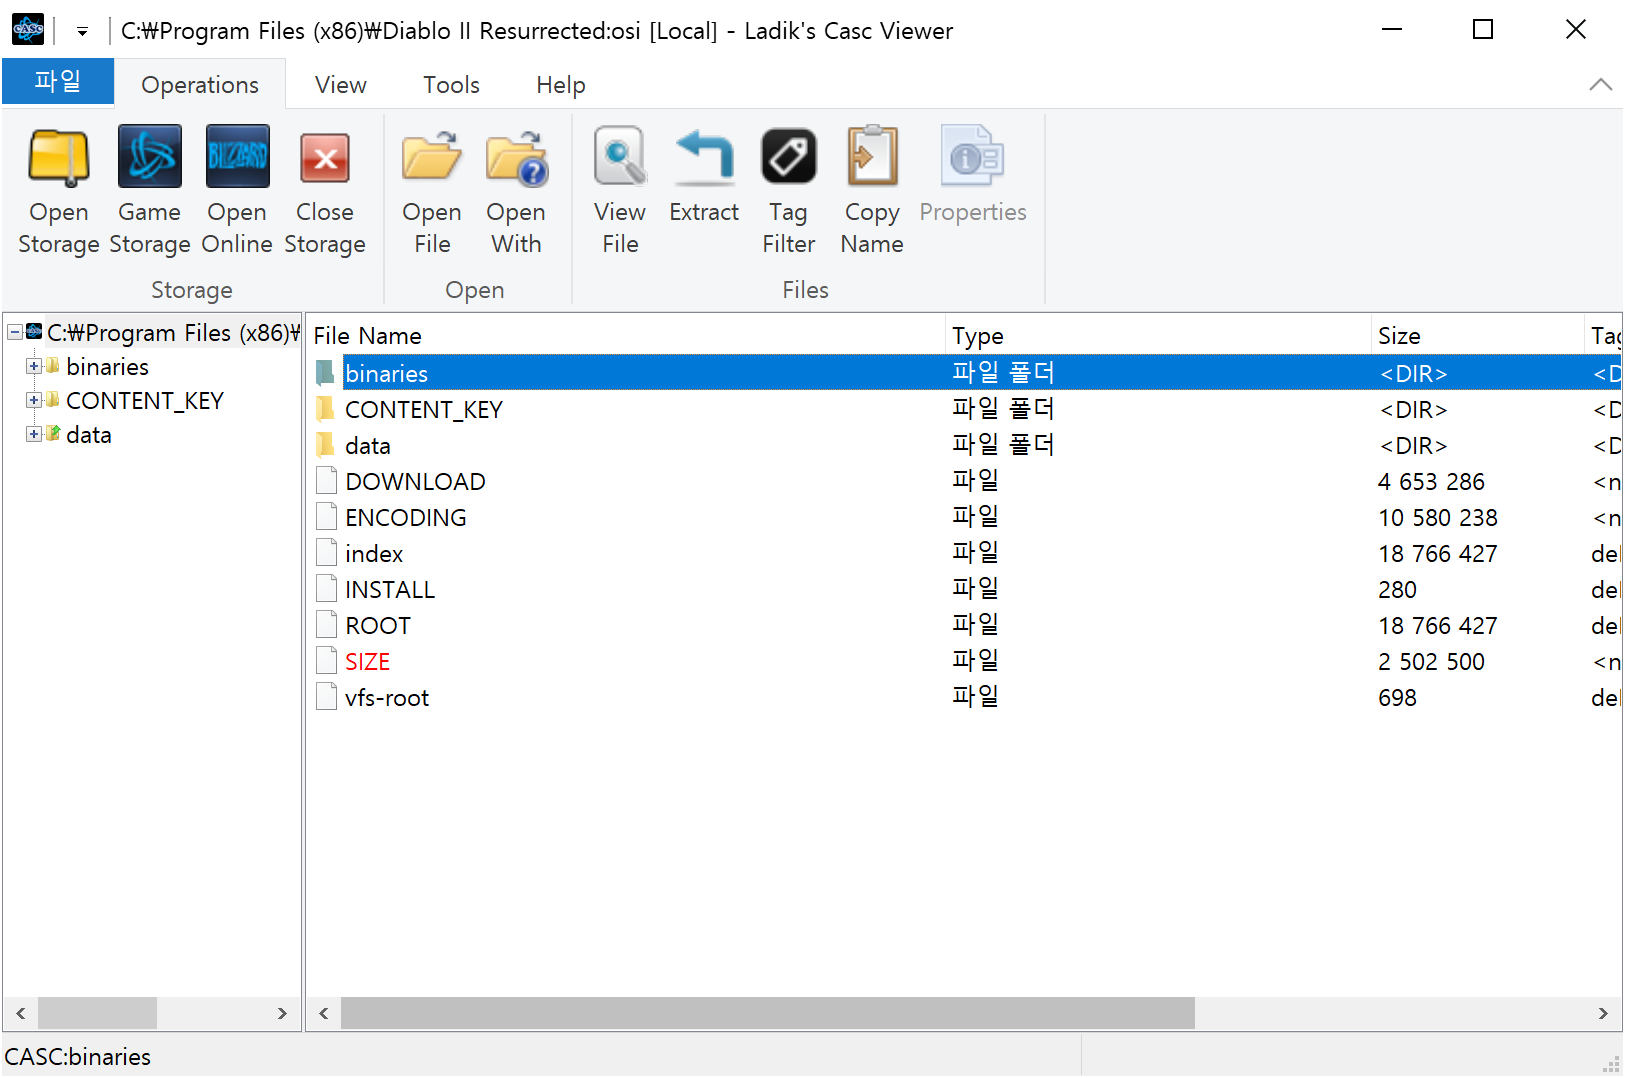Click the file icon beside INSTALL
This screenshot has height=1078, width=1625.
[x=326, y=589]
